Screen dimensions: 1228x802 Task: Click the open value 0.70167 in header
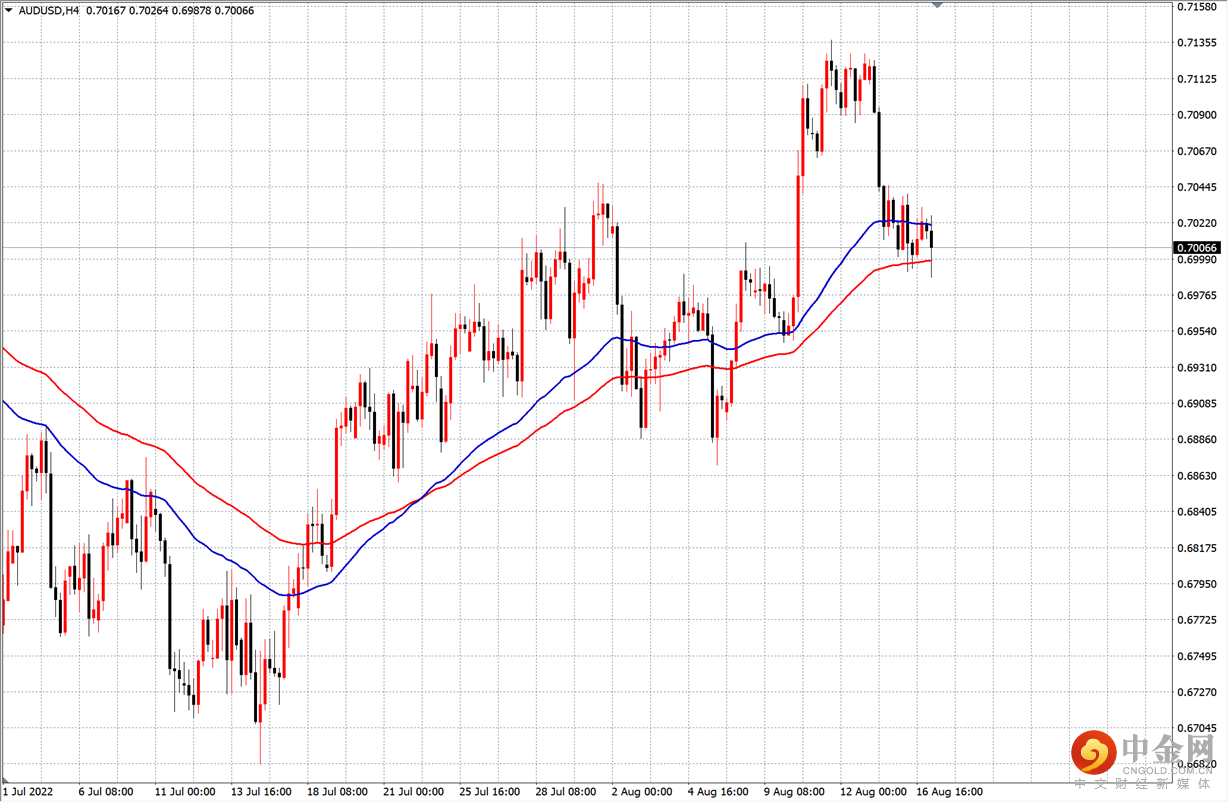107,11
